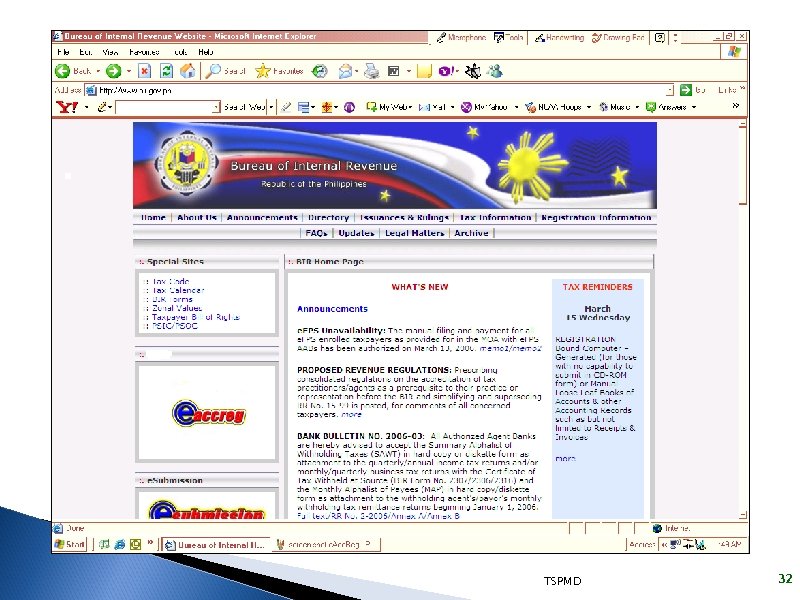This screenshot has width=800, height=600.
Task: Click the yellow note icon in the toolbar
Action: (x=424, y=71)
